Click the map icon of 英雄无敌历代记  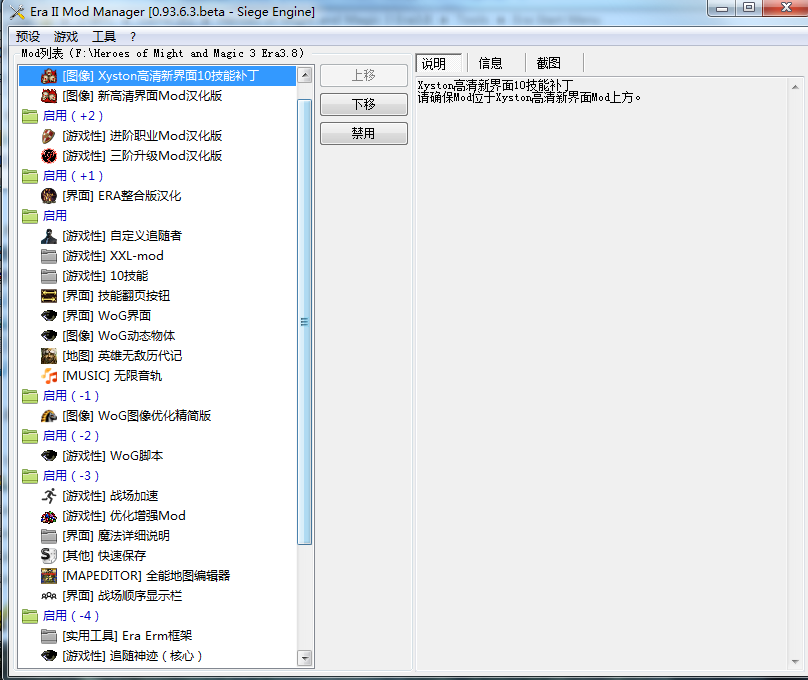49,356
